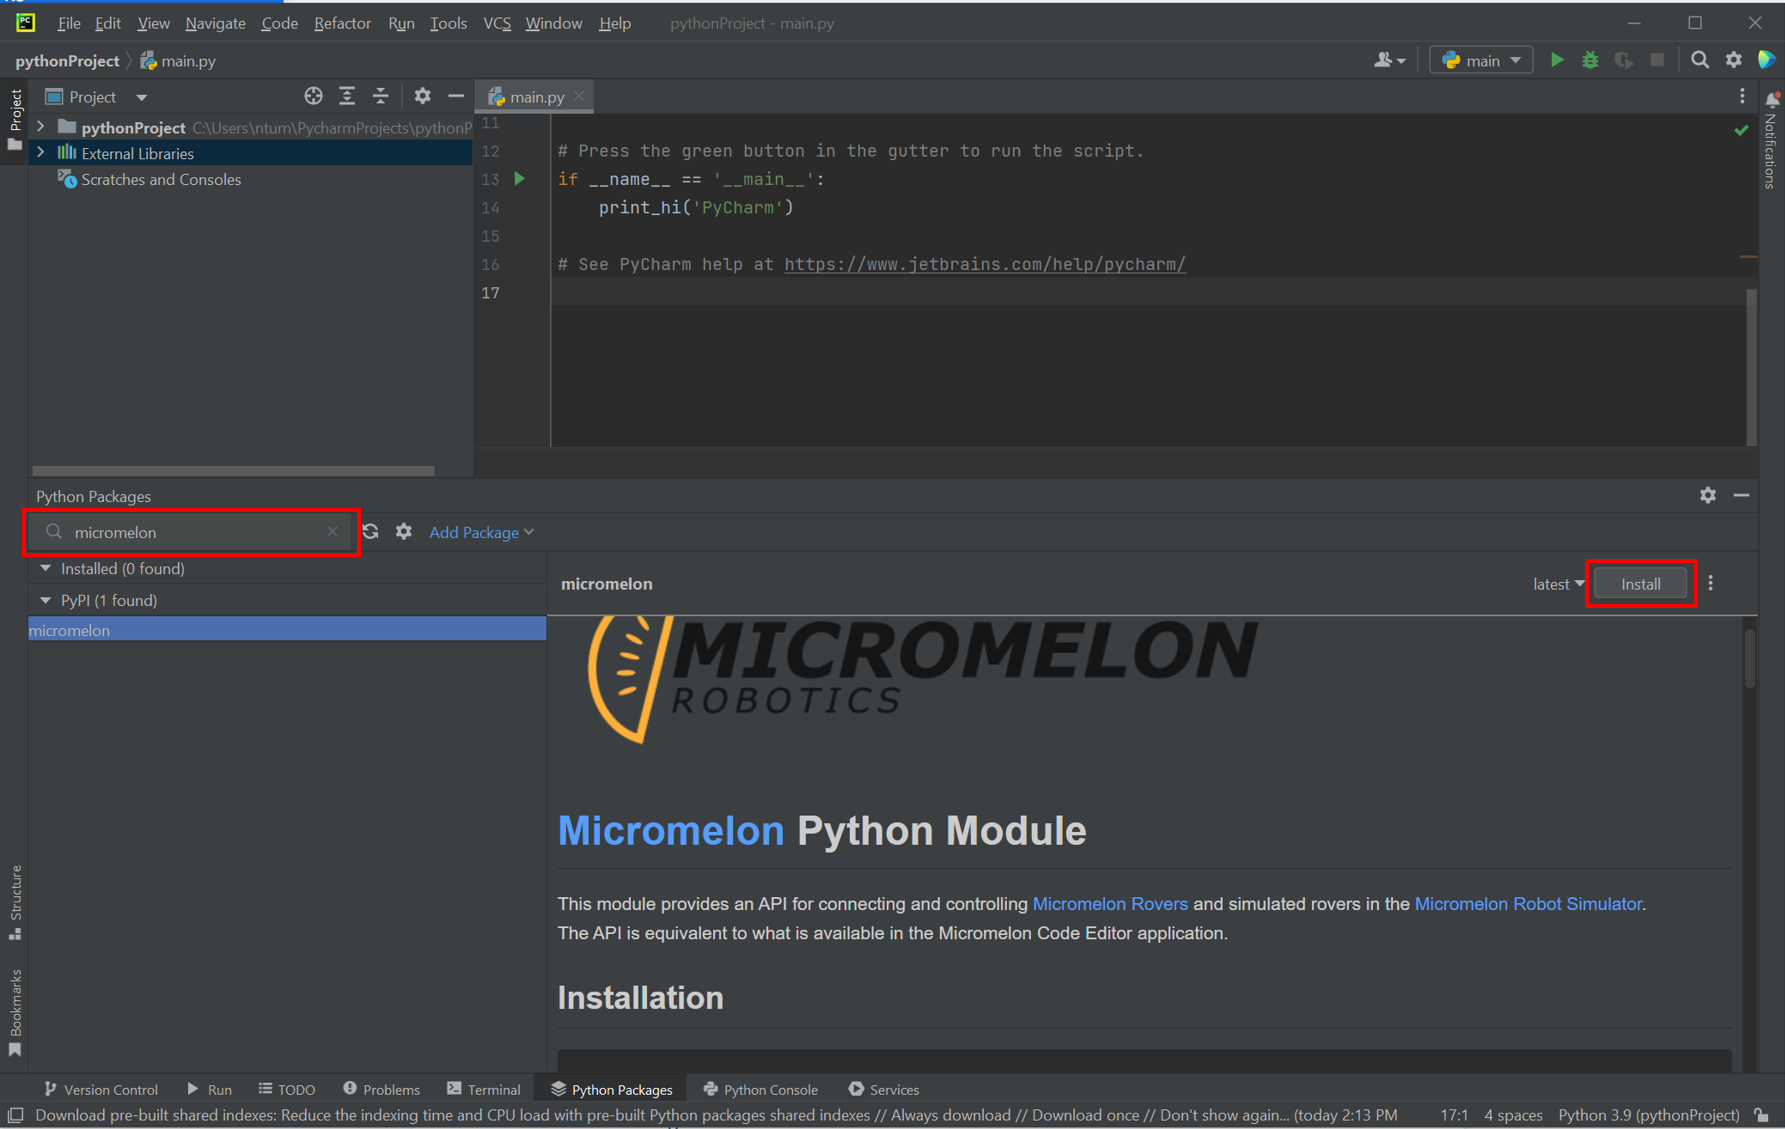Open Search Everywhere with the magnifier icon
The width and height of the screenshot is (1785, 1129).
point(1700,60)
